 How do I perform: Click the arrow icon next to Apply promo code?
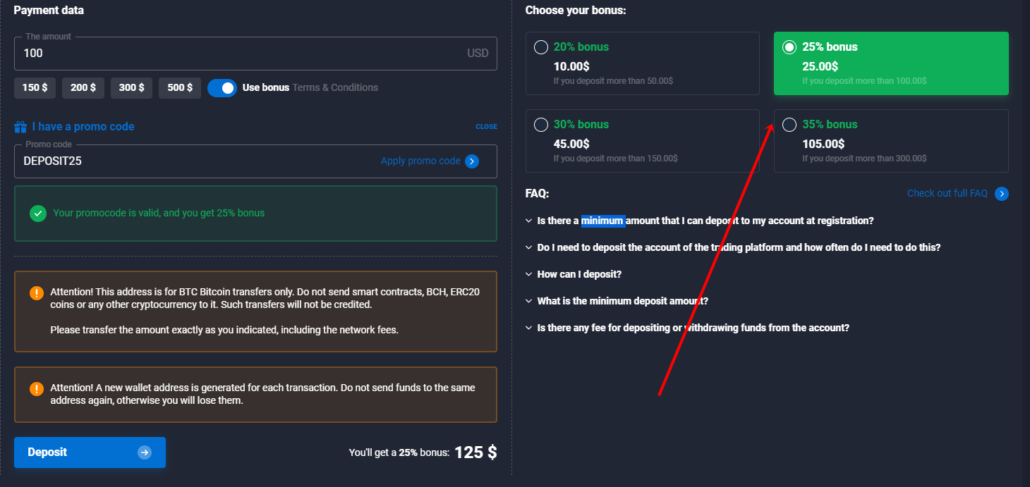point(472,161)
